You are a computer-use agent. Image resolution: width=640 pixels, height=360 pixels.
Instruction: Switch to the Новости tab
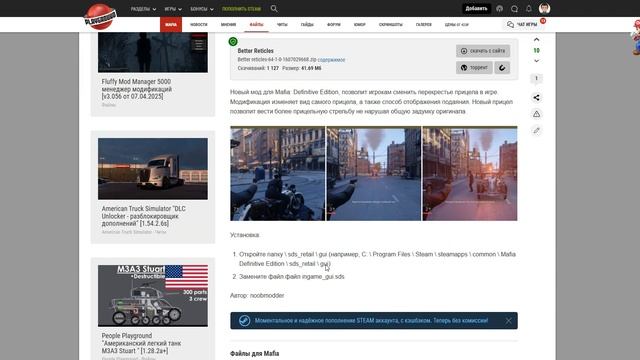pos(199,25)
